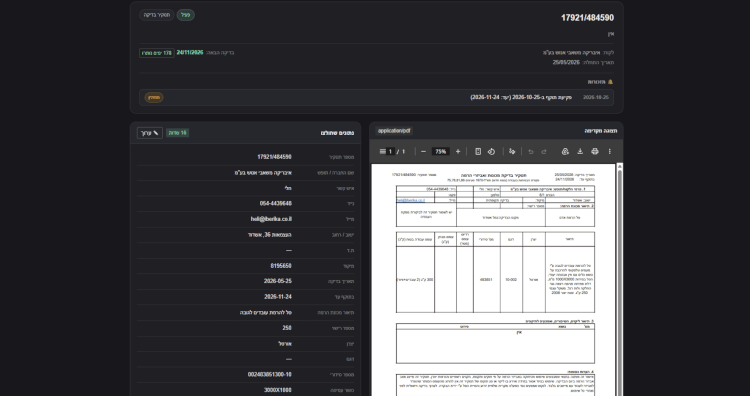Click the registration number value 250
The height and width of the screenshot is (396, 750).
click(287, 328)
